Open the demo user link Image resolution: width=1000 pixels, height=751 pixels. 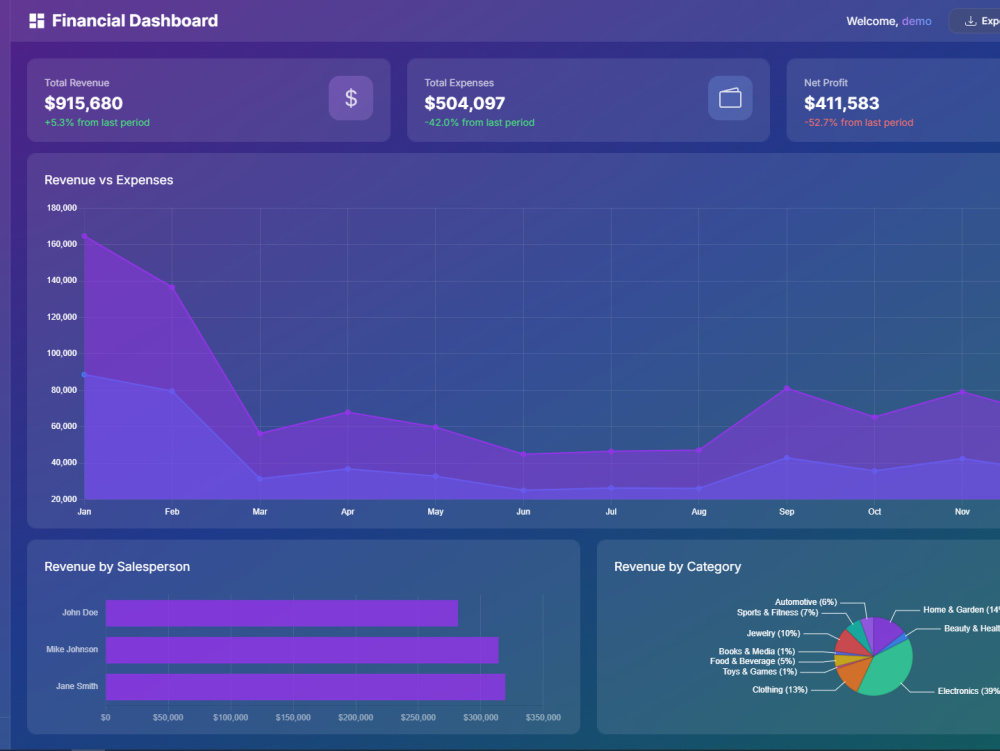[916, 21]
